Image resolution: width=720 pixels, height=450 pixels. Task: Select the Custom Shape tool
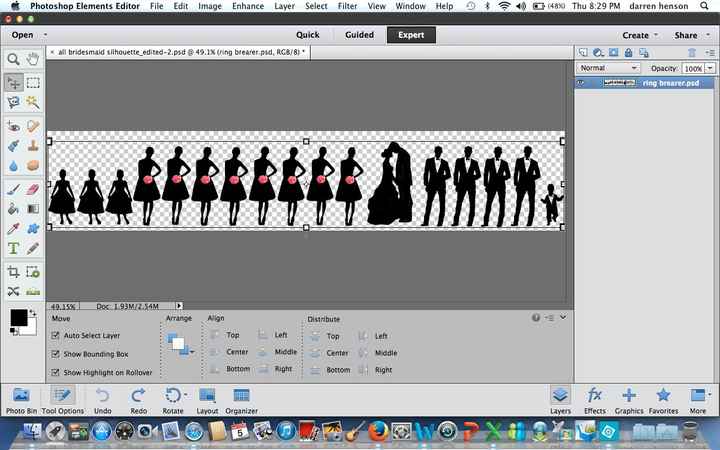[x=33, y=229]
